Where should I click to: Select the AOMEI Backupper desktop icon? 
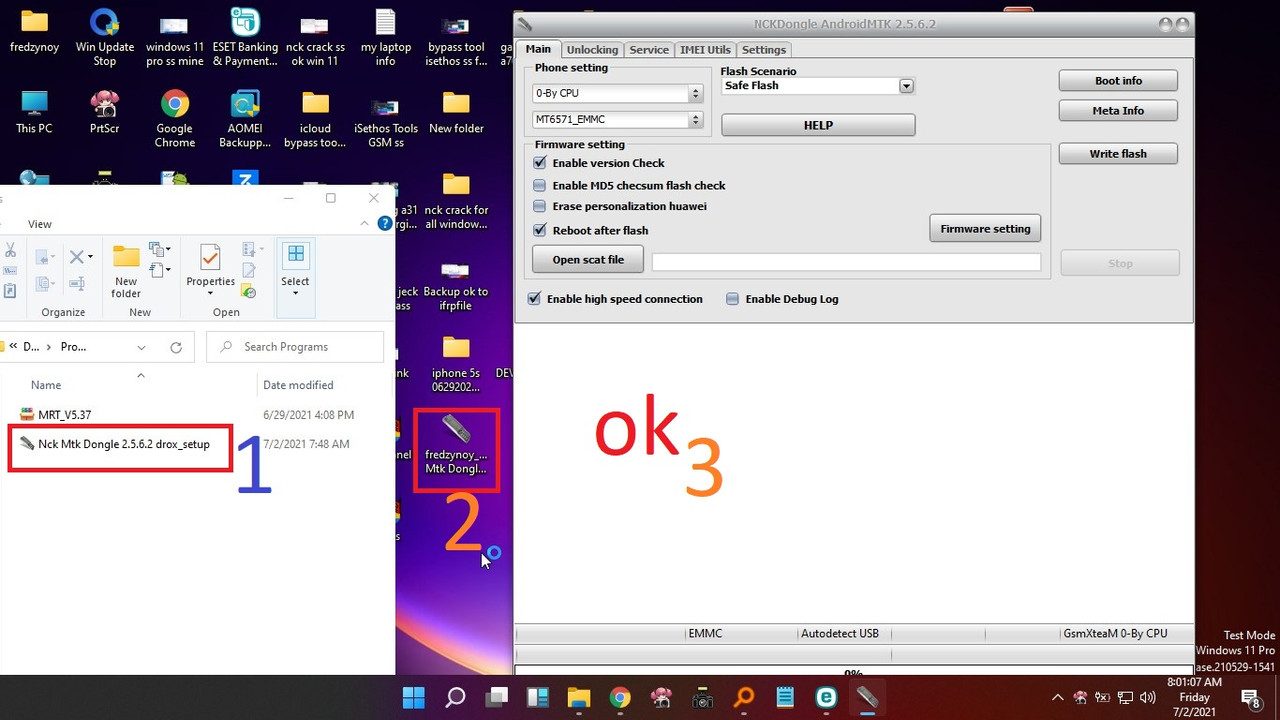click(245, 119)
